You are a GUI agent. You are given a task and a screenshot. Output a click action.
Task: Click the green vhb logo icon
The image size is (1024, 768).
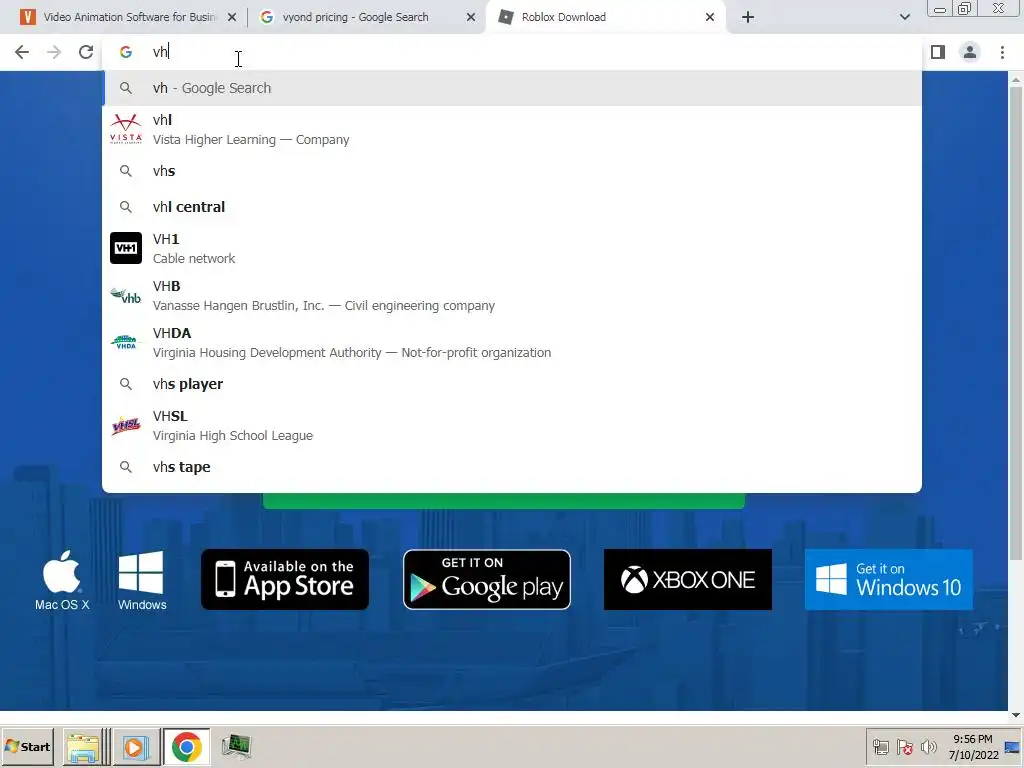[125, 295]
